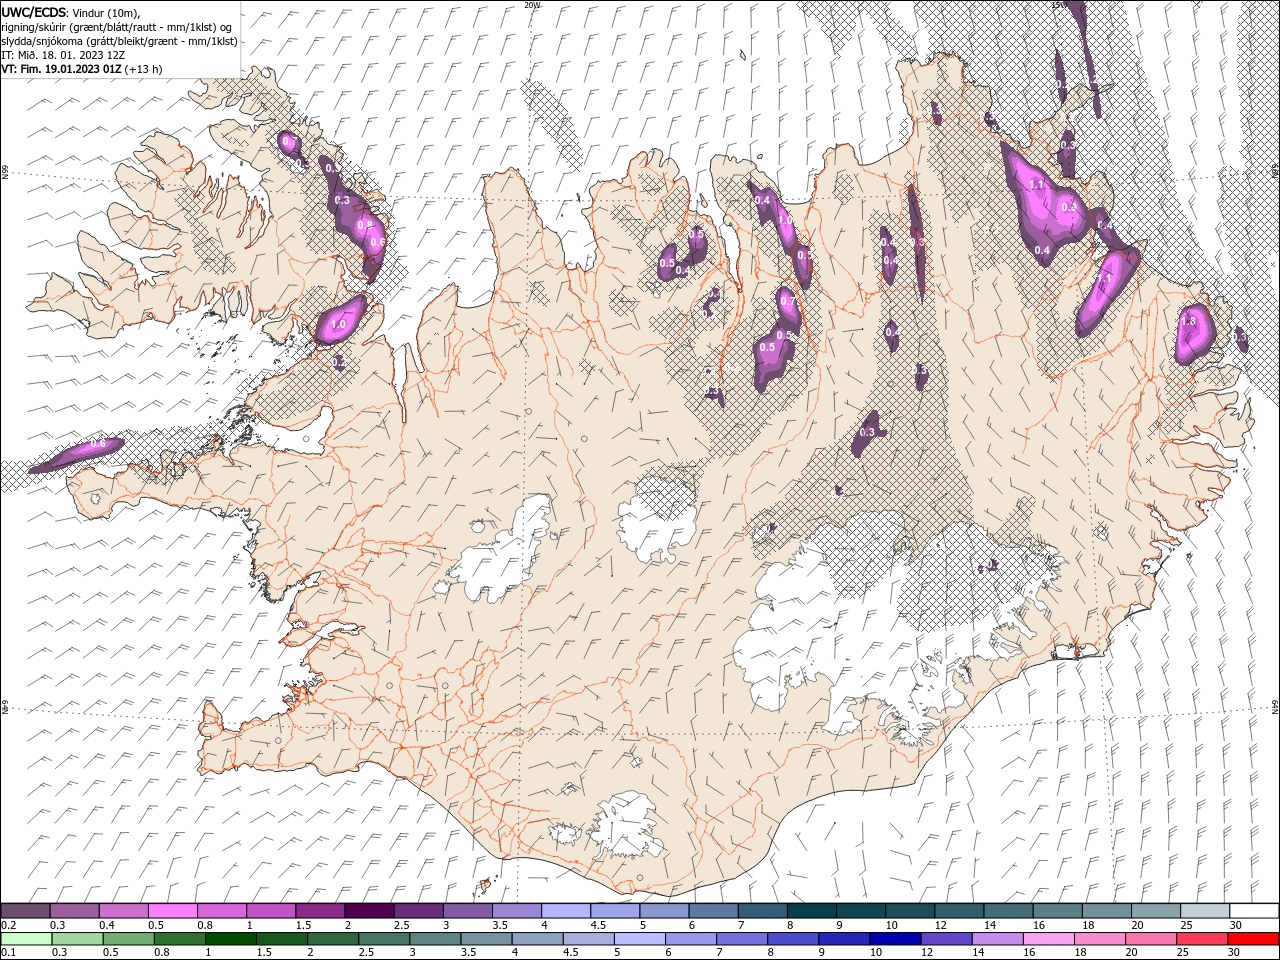This screenshot has height=960, width=1280.
Task: Select the upper legend swatch labeled 25
Action: tap(1204, 911)
